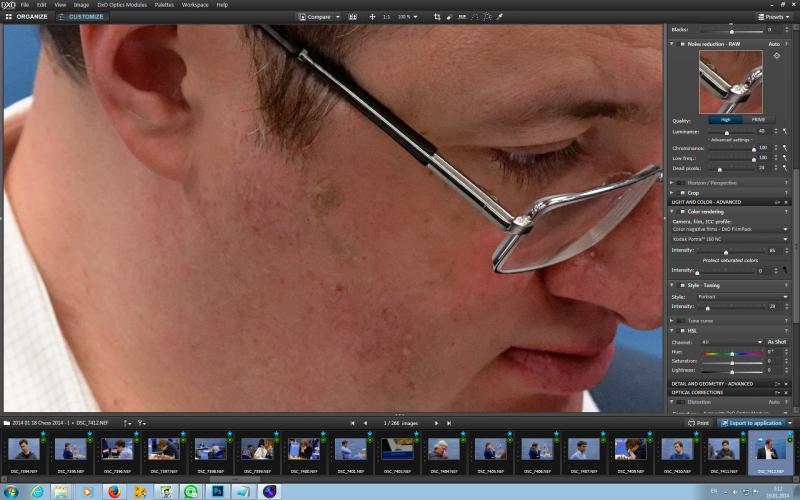The image size is (800, 500).
Task: Click the Windows Start button
Action: point(10,492)
